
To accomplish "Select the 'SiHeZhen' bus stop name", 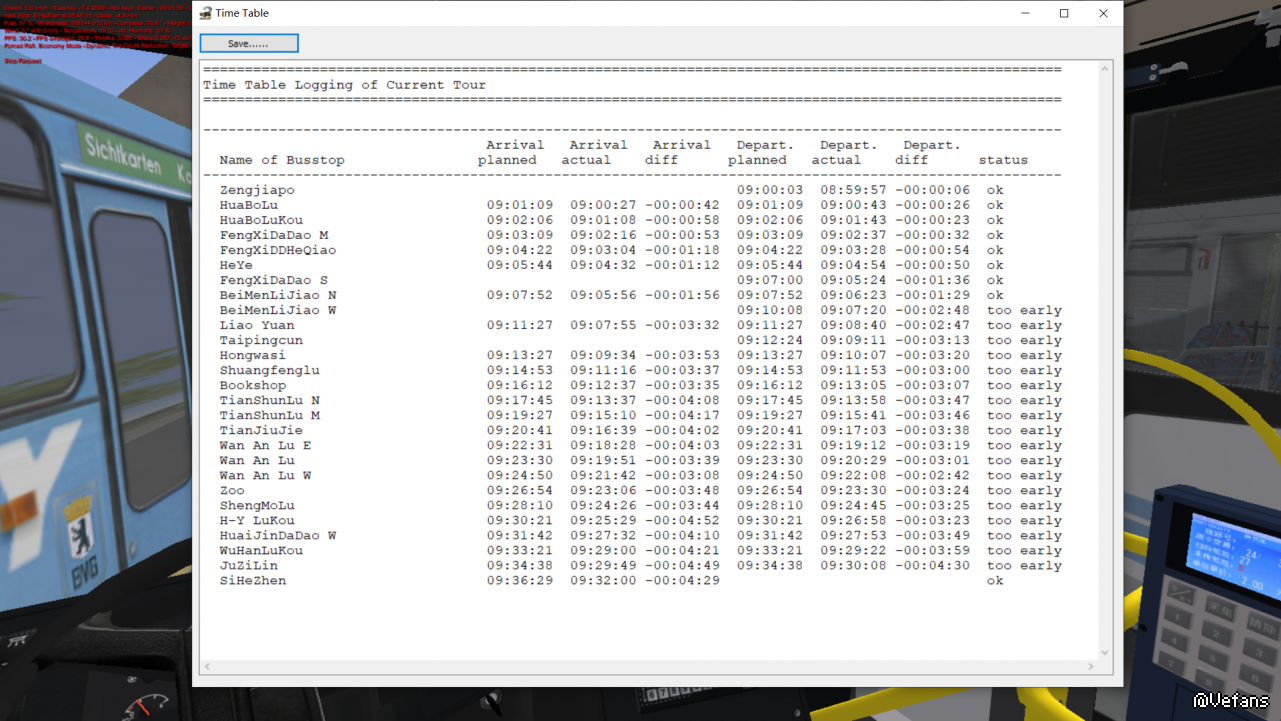I will [253, 580].
